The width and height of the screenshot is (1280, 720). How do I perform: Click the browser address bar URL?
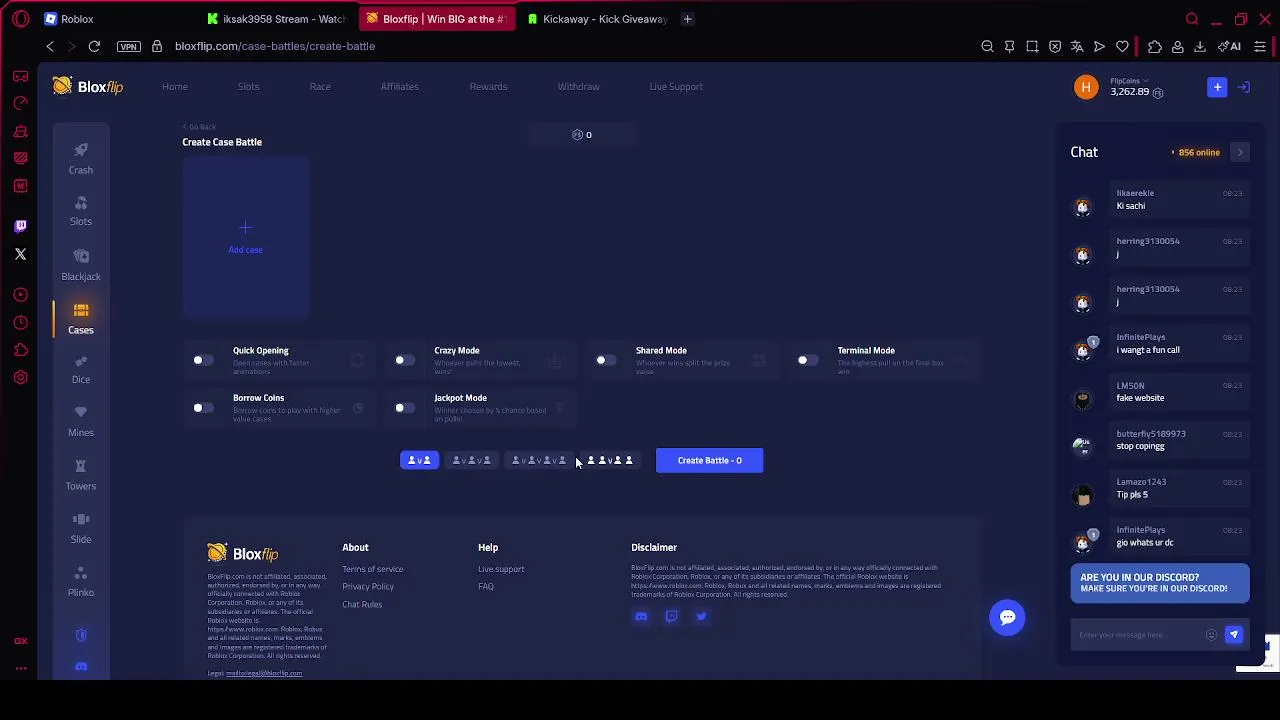coord(275,46)
